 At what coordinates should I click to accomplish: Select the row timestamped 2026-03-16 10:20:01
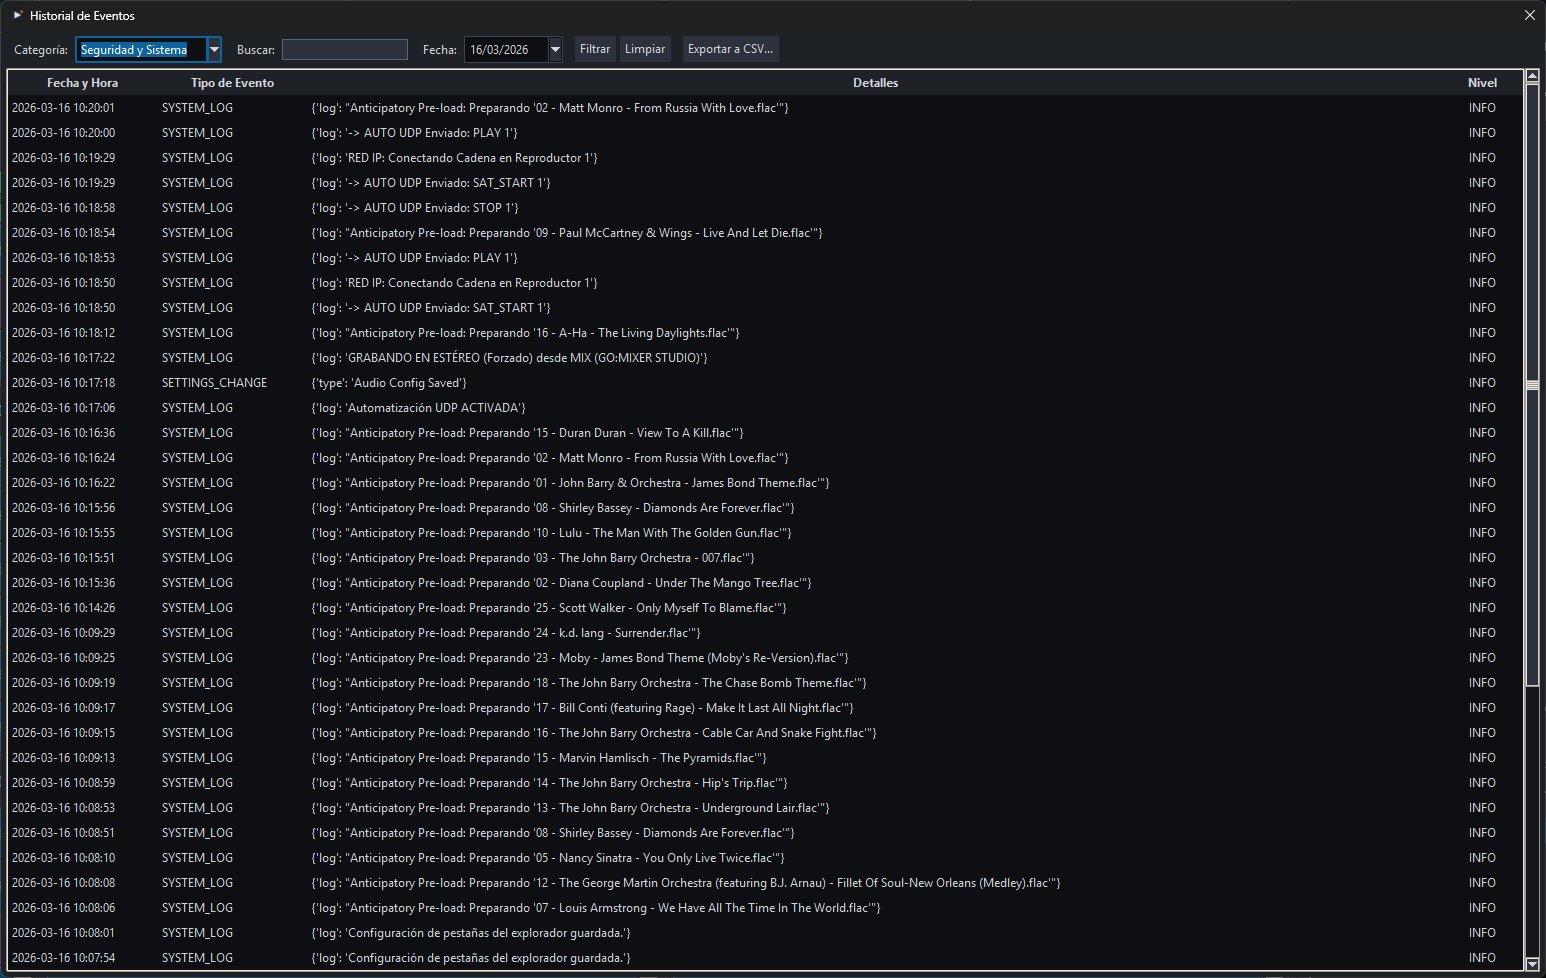tap(765, 108)
